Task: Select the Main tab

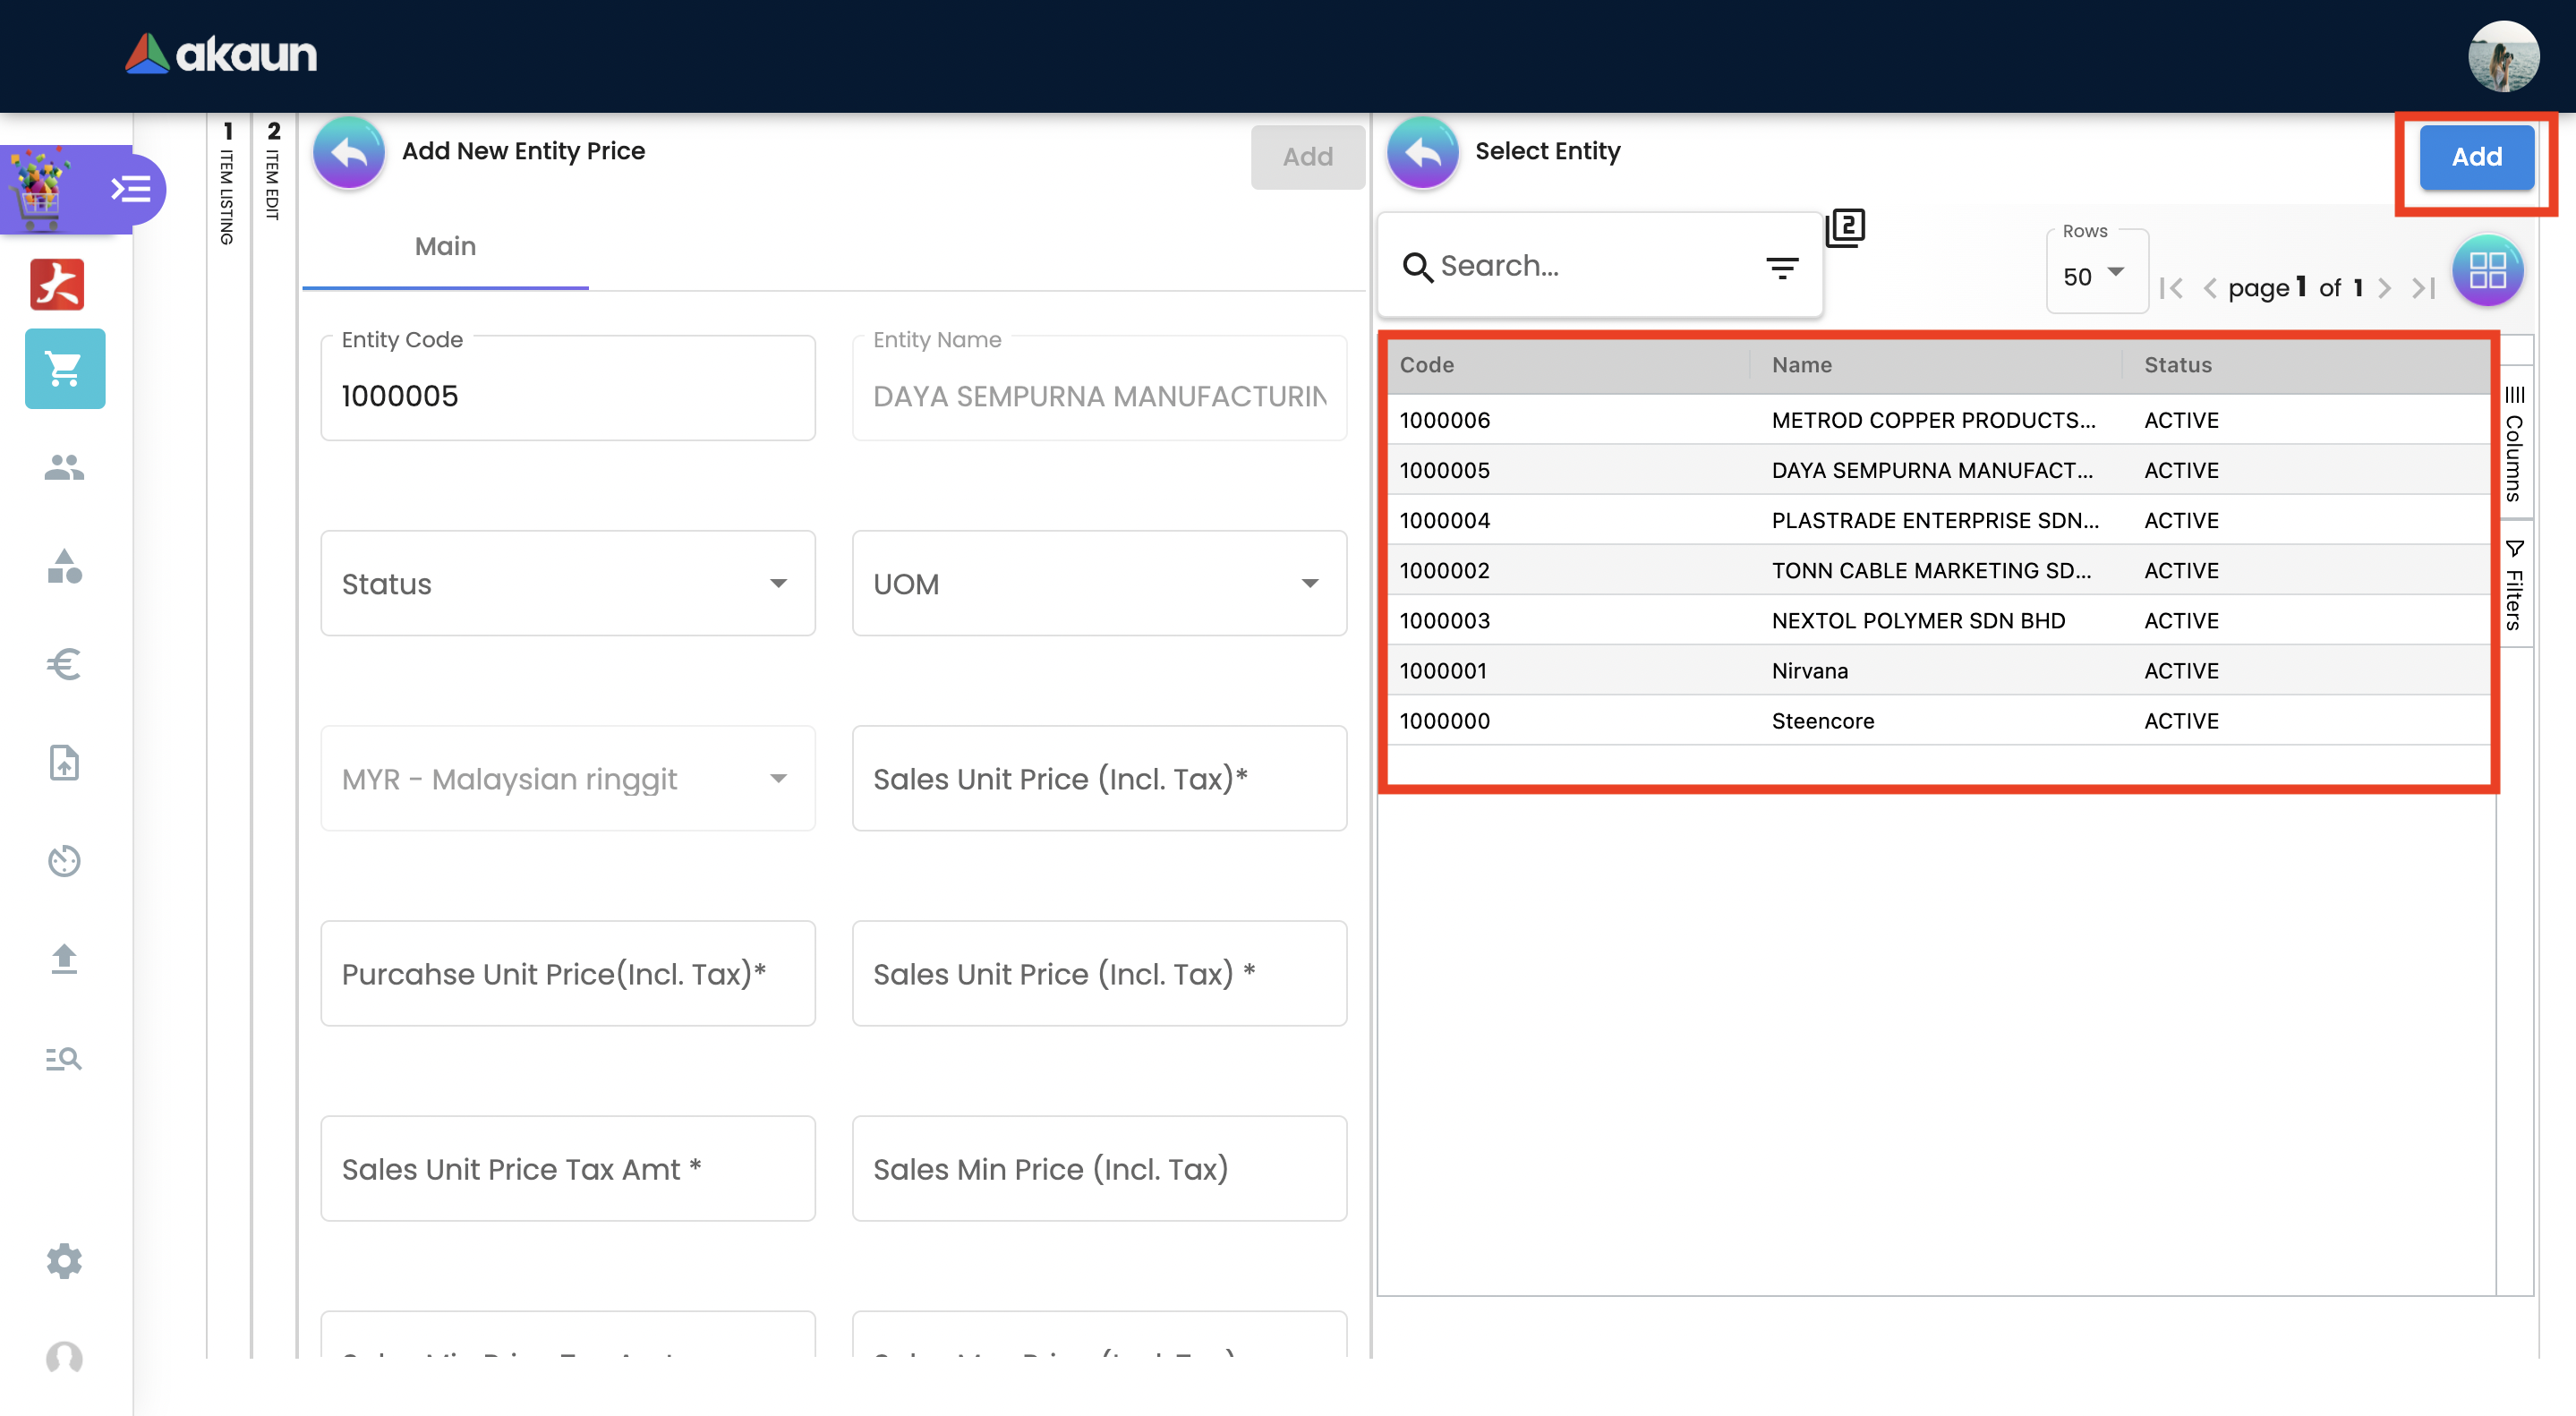Action: click(x=445, y=247)
